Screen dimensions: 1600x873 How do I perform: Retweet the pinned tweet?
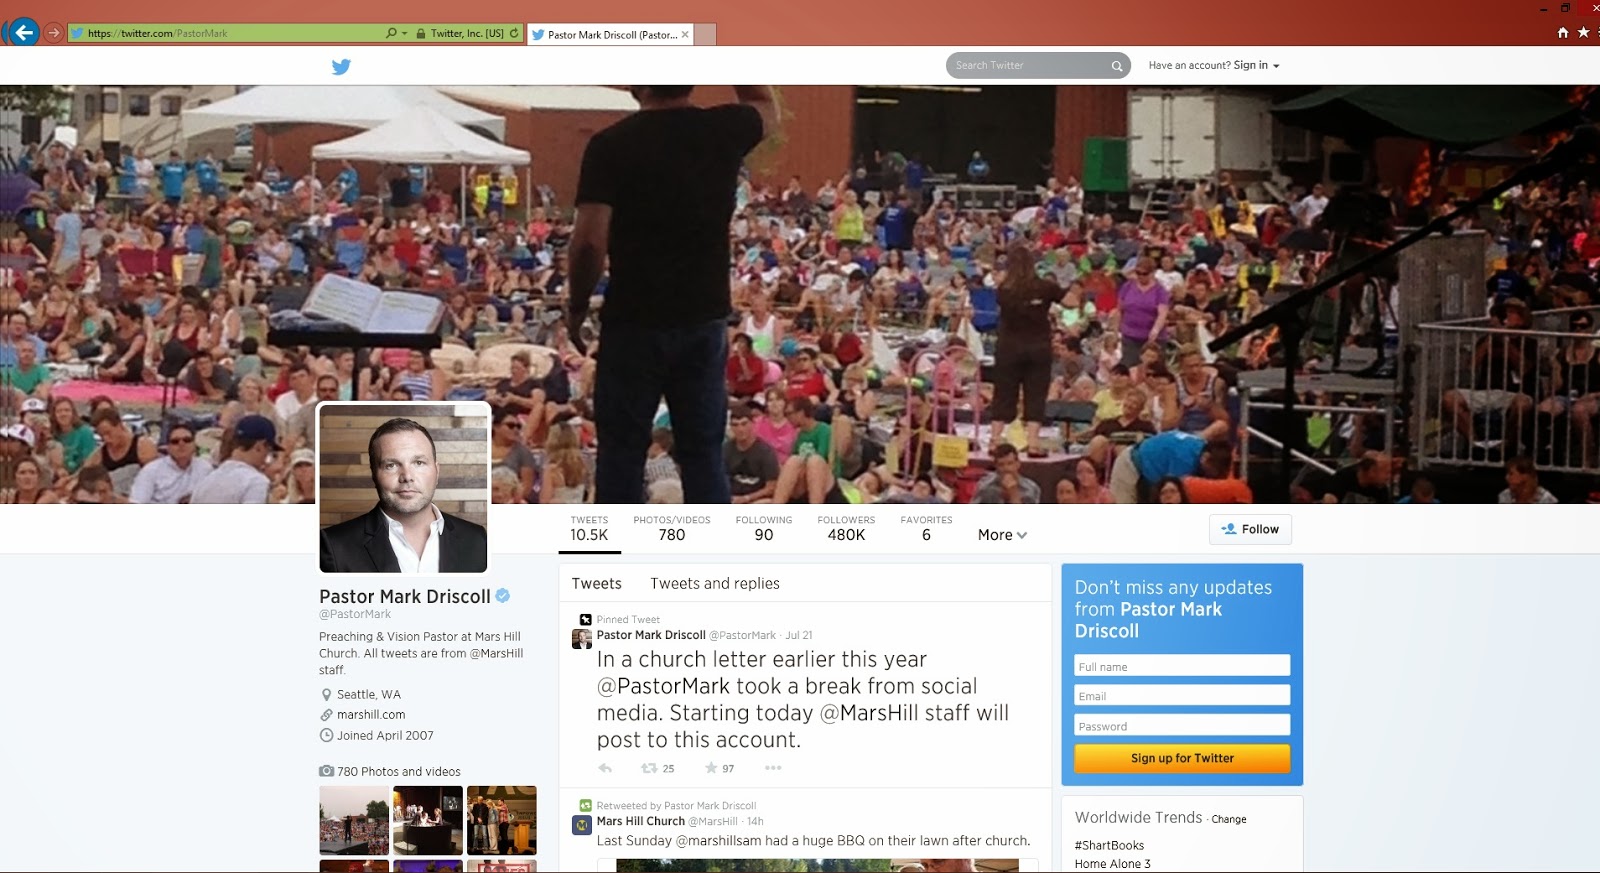coord(649,768)
